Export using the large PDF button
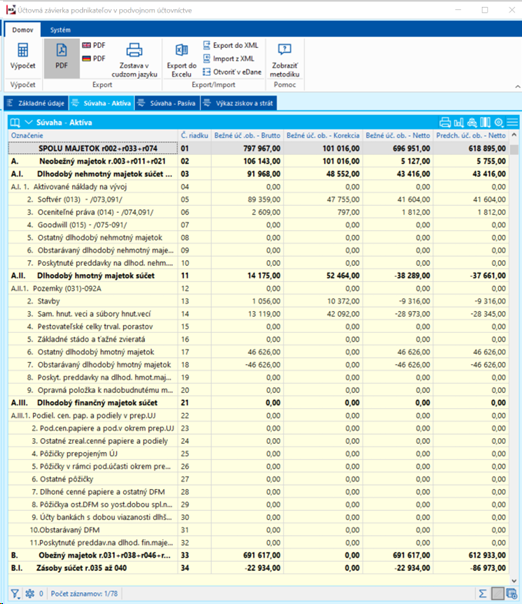The image size is (522, 604). pos(62,58)
